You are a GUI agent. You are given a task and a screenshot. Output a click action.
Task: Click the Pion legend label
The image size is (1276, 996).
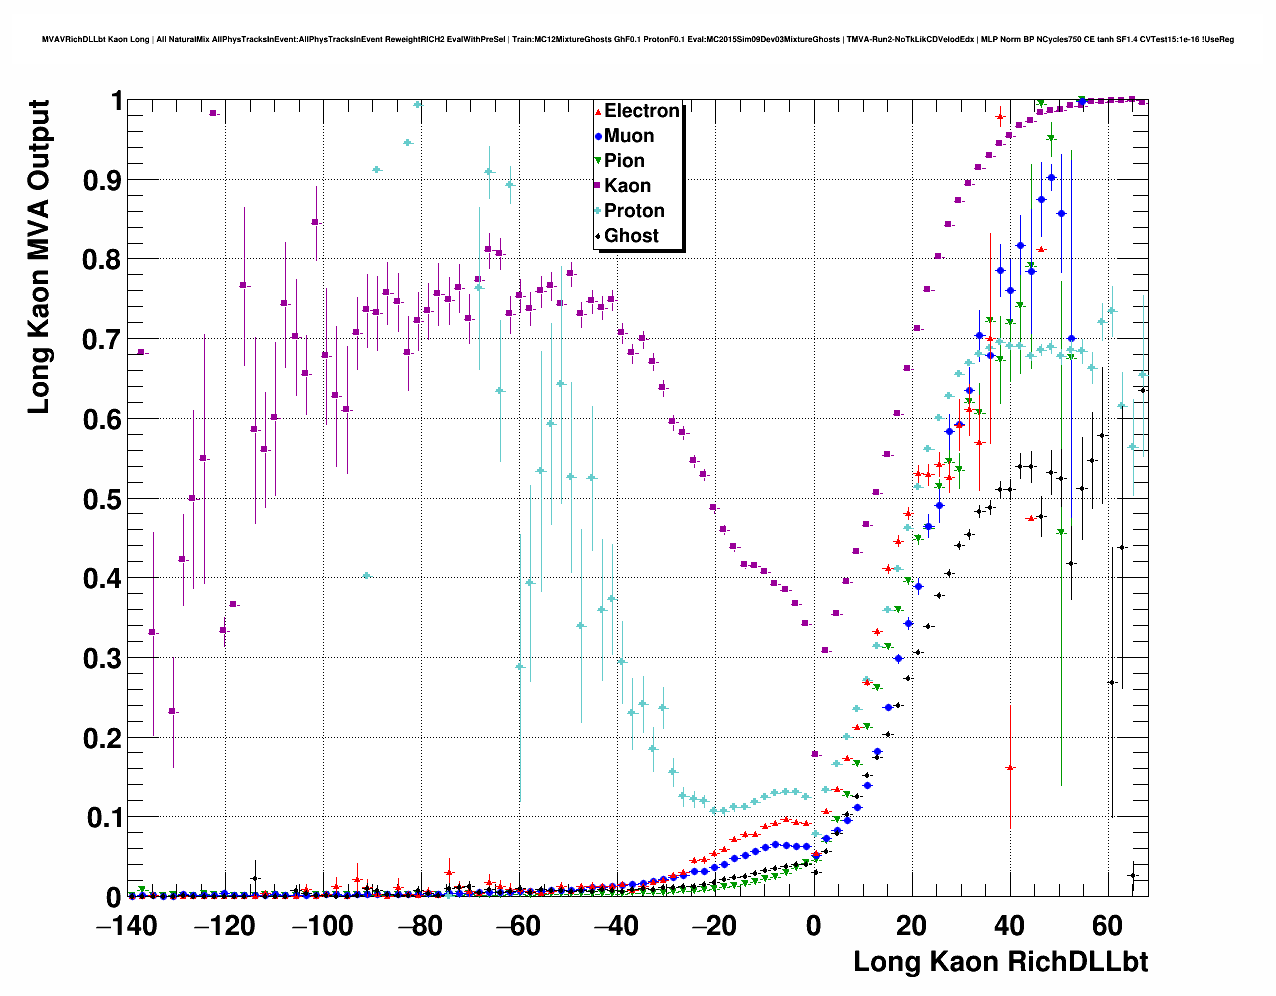pyautogui.click(x=624, y=161)
